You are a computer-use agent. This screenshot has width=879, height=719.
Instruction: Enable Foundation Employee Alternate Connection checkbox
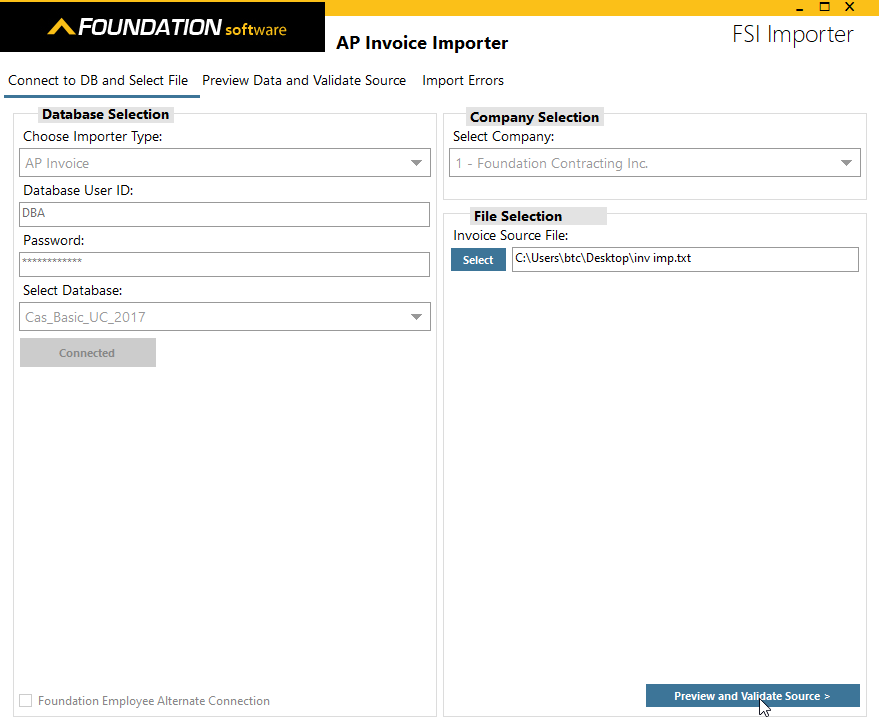pos(26,701)
